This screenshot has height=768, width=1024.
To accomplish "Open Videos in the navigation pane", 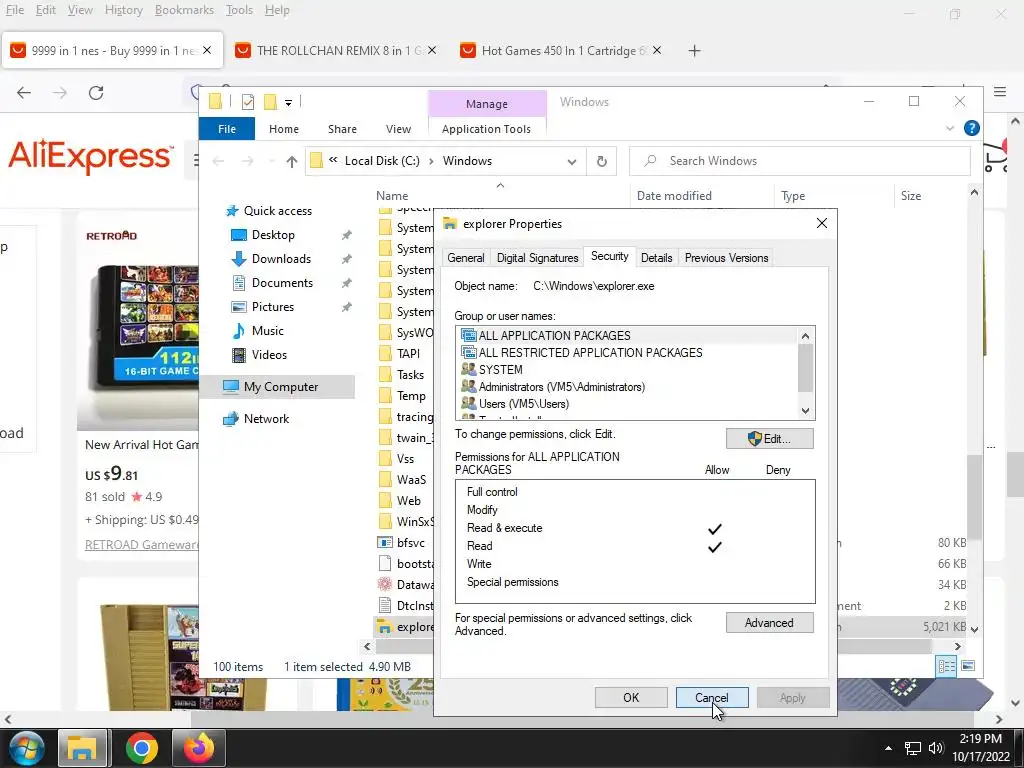I will pos(269,355).
